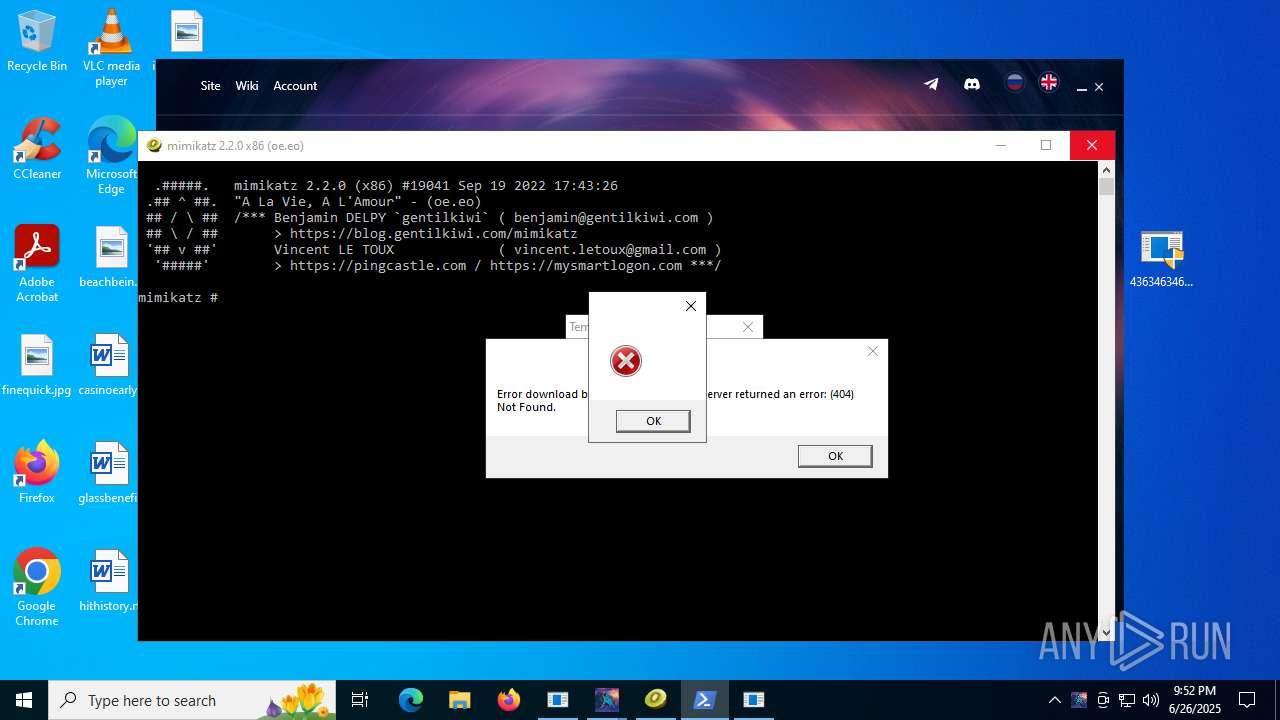Open the Windows Start menu
Viewport: 1280px width, 720px height.
24,700
